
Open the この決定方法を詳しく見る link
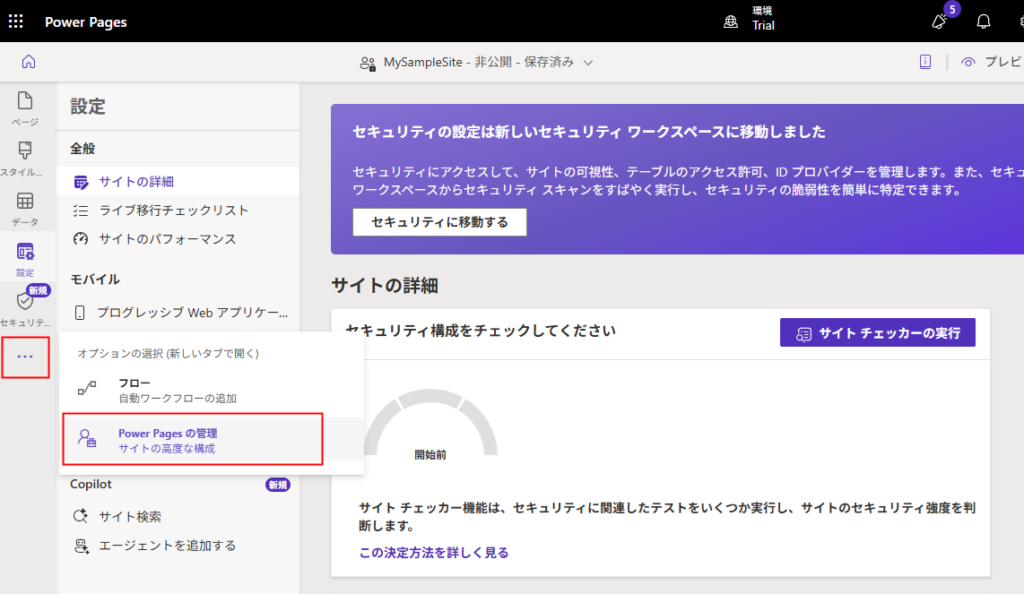click(x=434, y=552)
